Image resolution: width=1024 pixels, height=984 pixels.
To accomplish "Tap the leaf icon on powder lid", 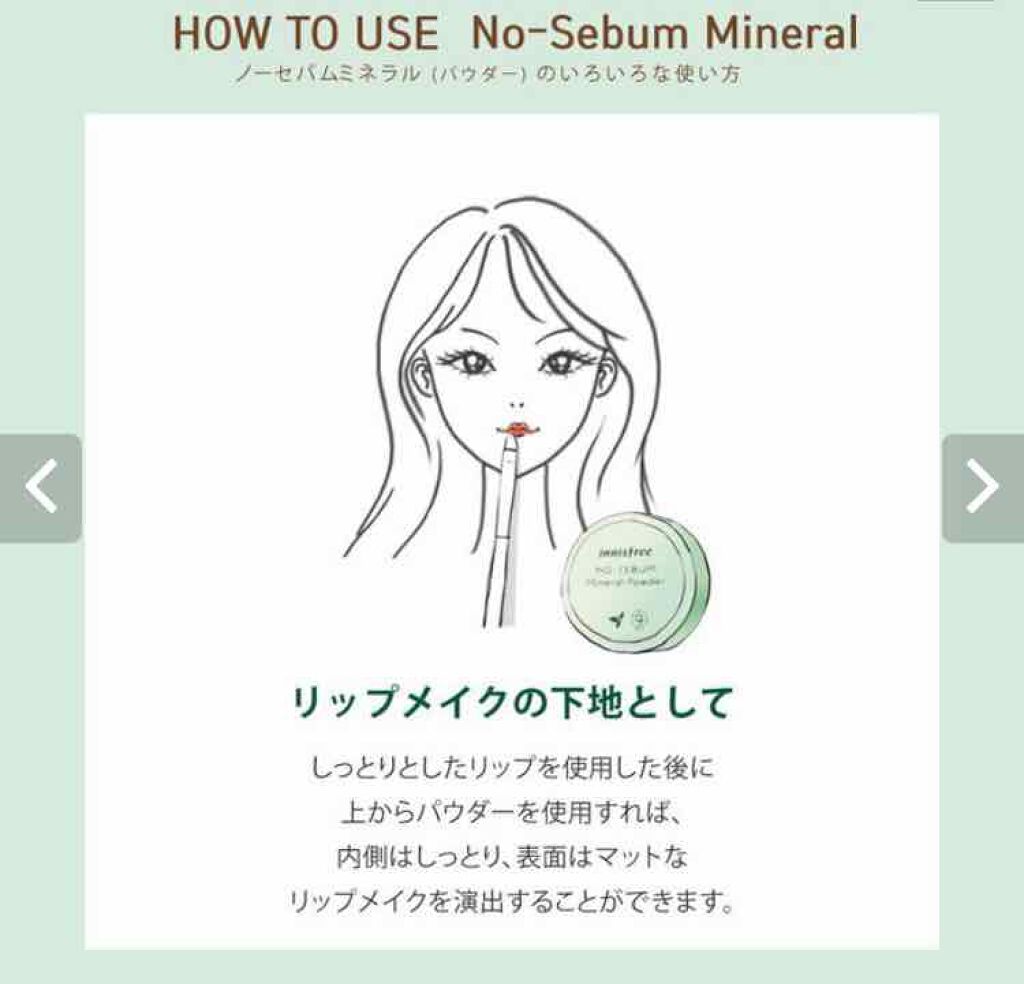I will click(615, 619).
